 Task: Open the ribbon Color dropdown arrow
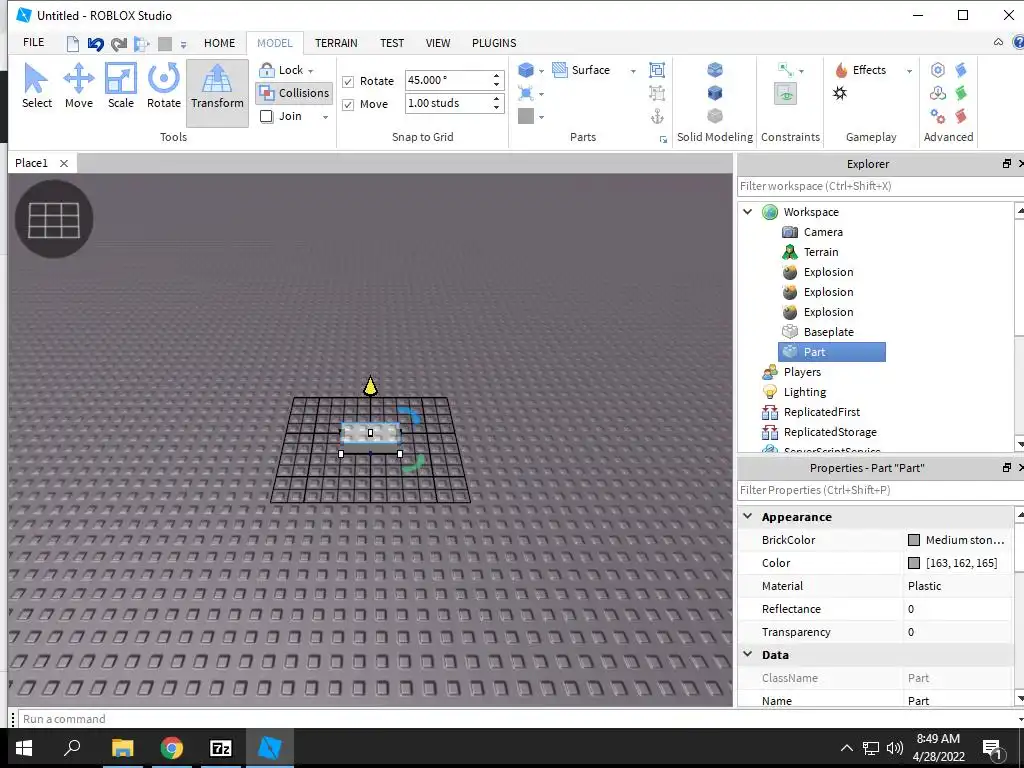[541, 117]
